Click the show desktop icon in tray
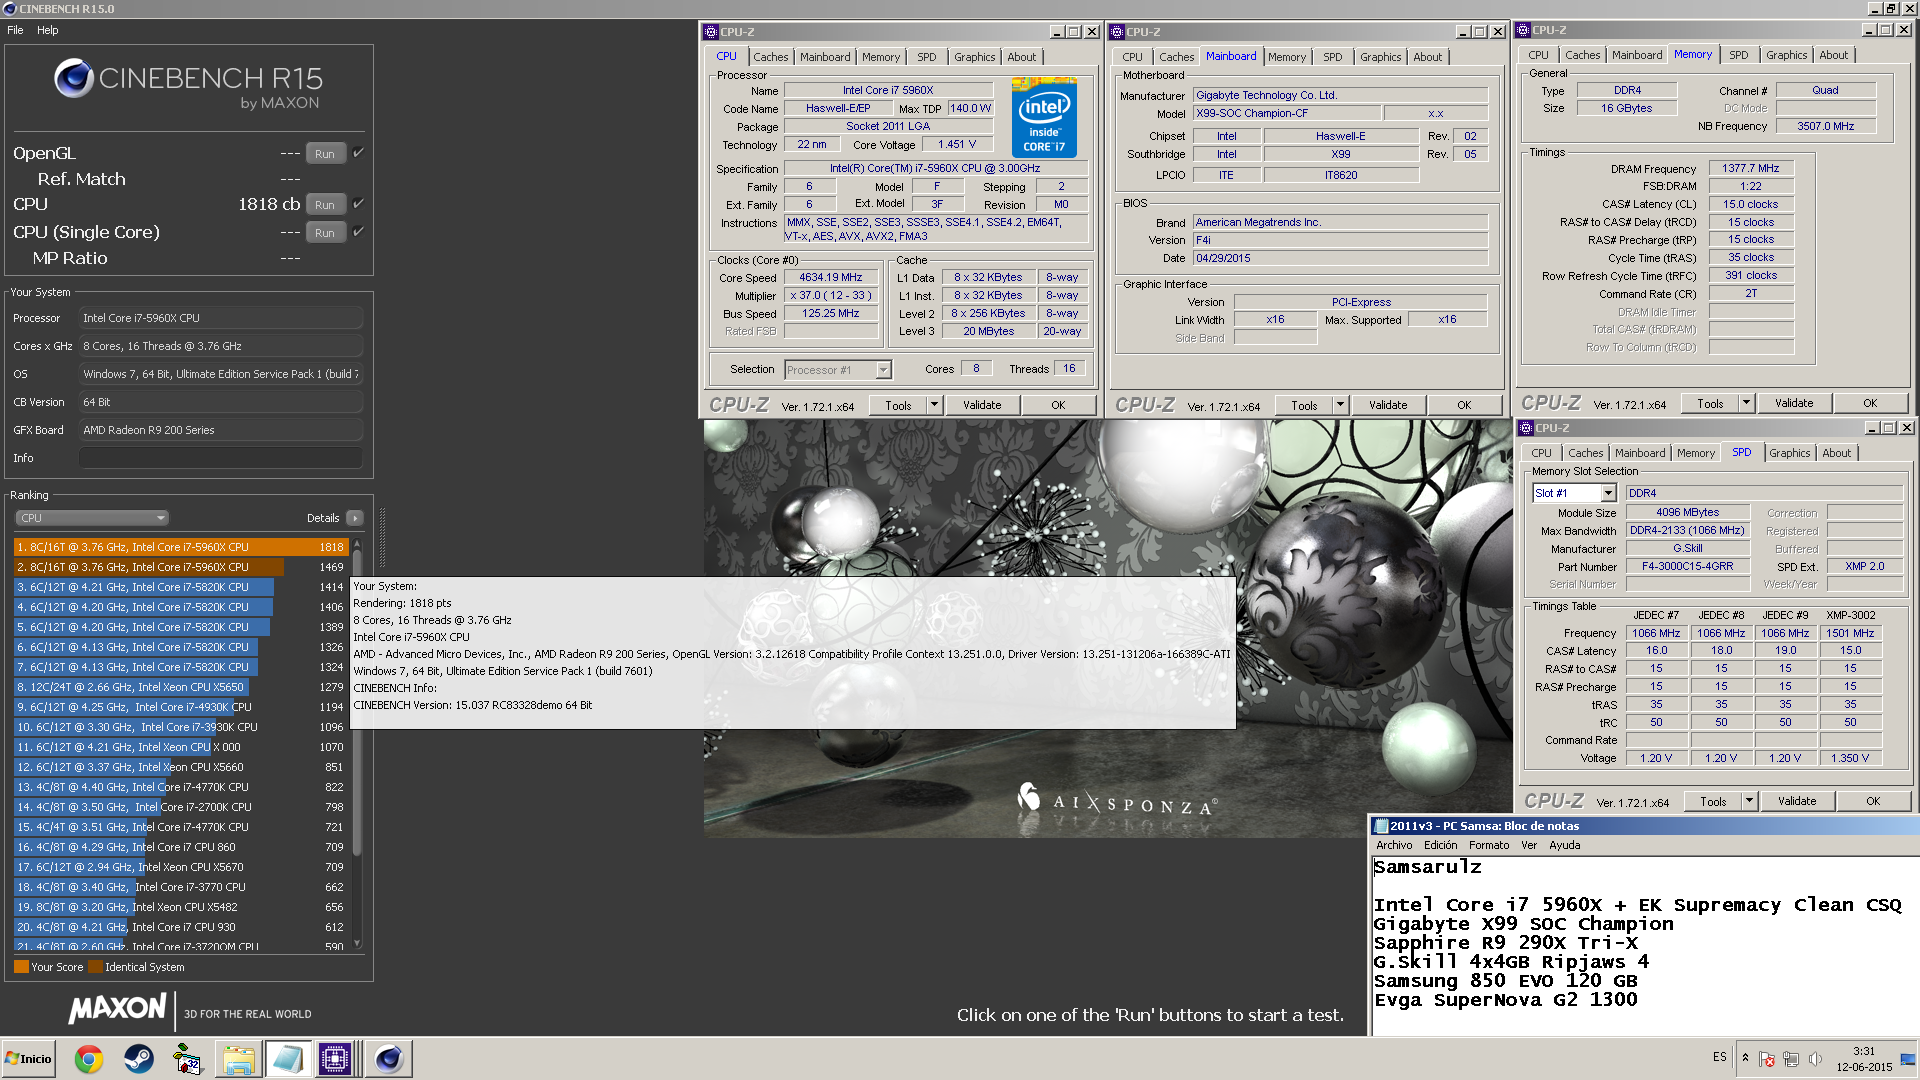 pos(1908,1059)
